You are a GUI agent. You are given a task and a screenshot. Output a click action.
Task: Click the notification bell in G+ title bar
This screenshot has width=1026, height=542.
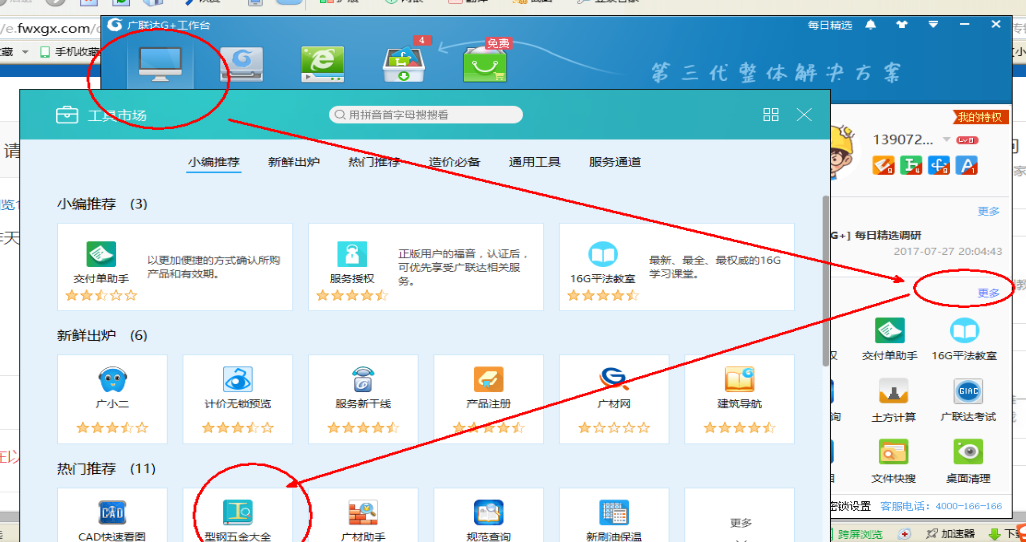point(871,25)
